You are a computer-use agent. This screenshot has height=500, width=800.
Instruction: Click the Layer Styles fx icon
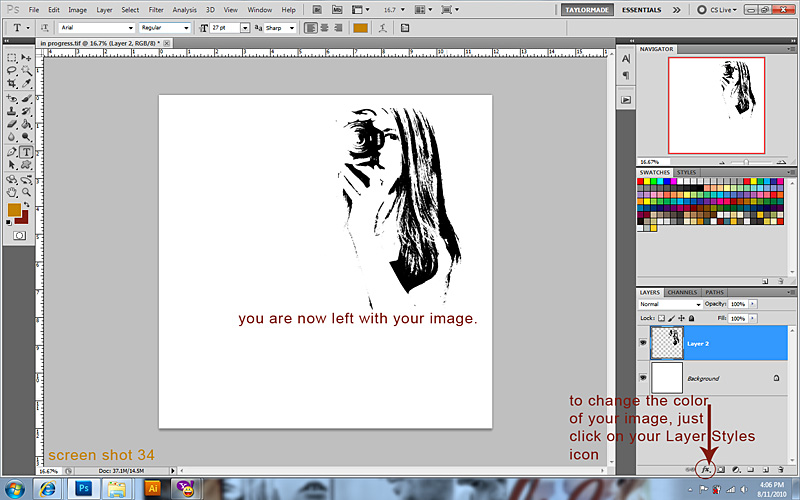(706, 469)
